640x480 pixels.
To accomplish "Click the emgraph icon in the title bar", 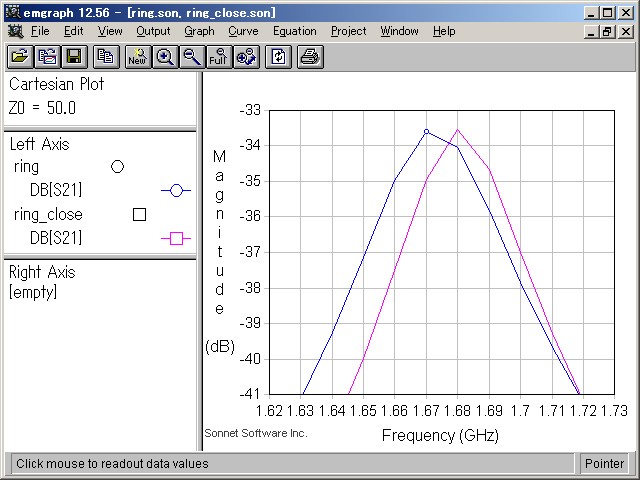I will point(13,12).
